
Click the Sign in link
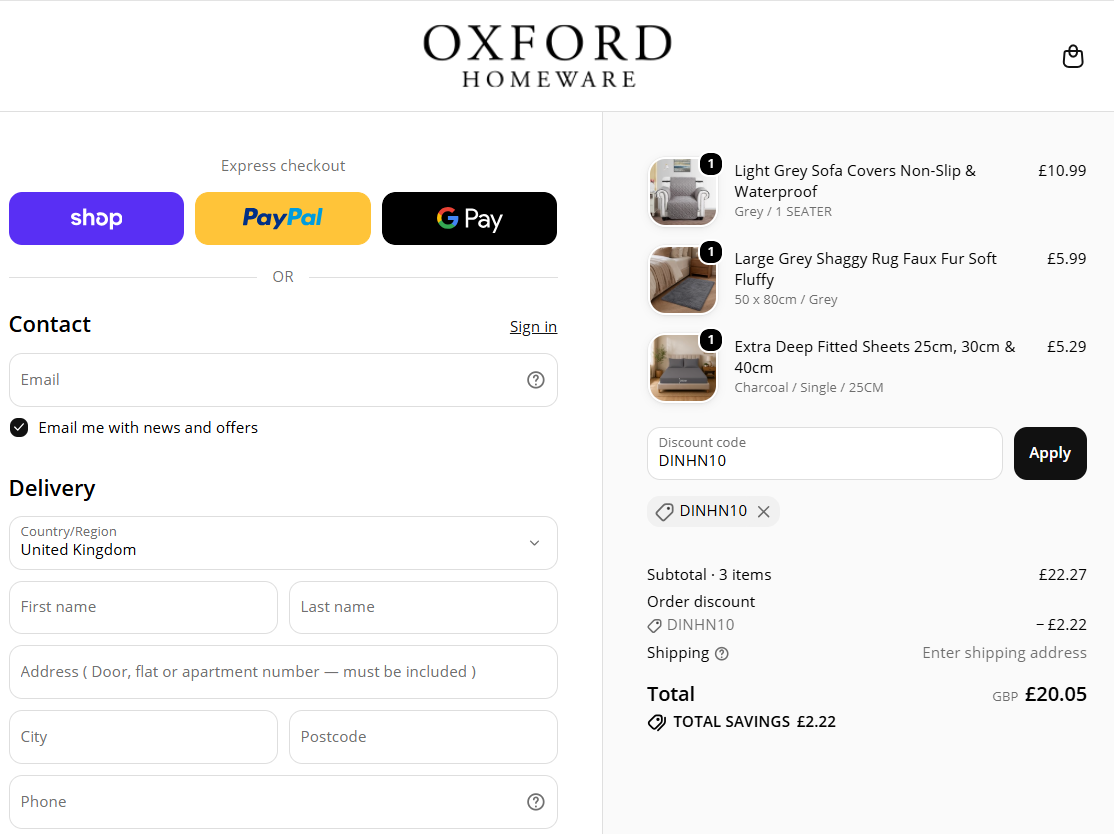tap(534, 327)
